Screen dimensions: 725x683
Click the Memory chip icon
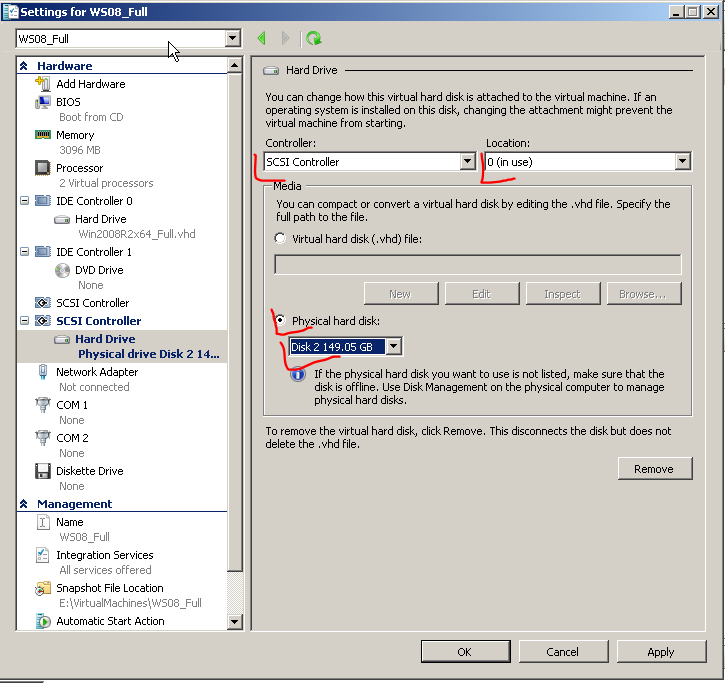click(x=43, y=135)
